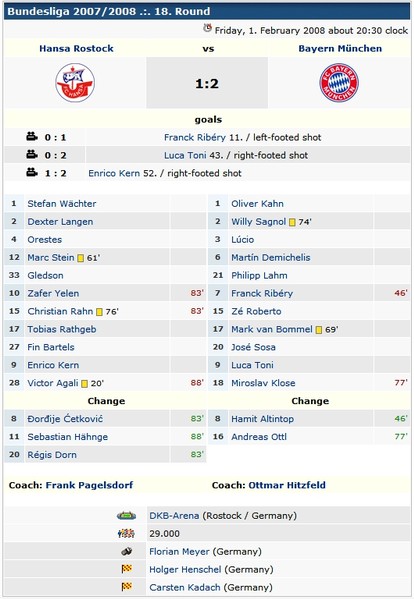Open referee Florian Meyer's page
The height and width of the screenshot is (599, 414).
(179, 552)
